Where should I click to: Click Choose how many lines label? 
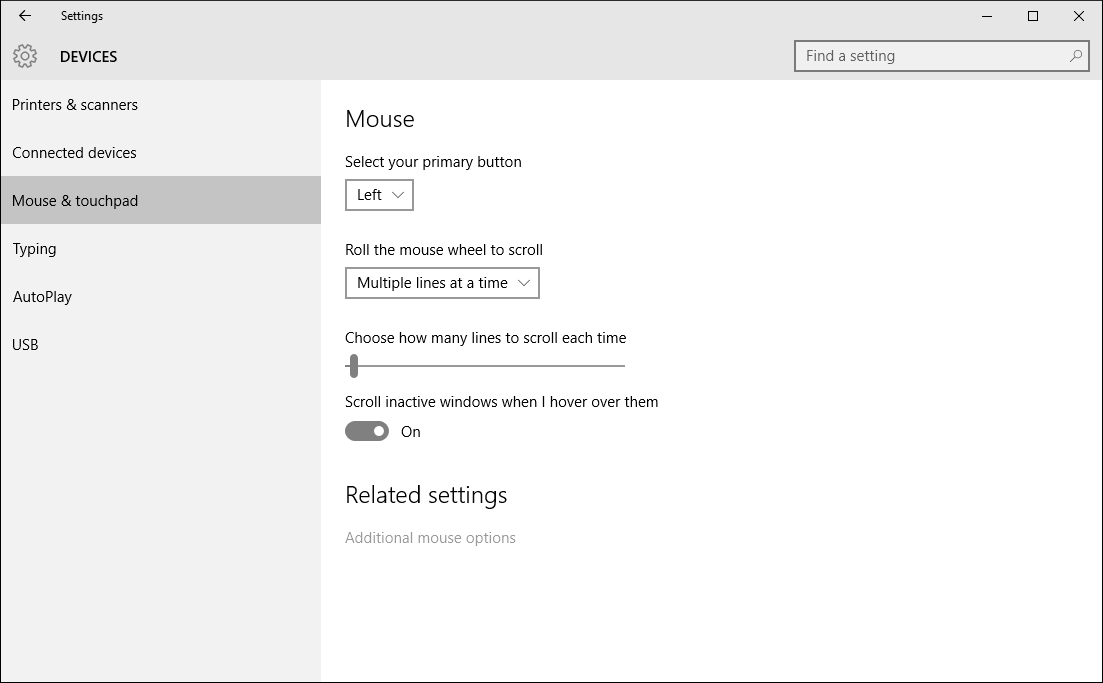click(485, 338)
